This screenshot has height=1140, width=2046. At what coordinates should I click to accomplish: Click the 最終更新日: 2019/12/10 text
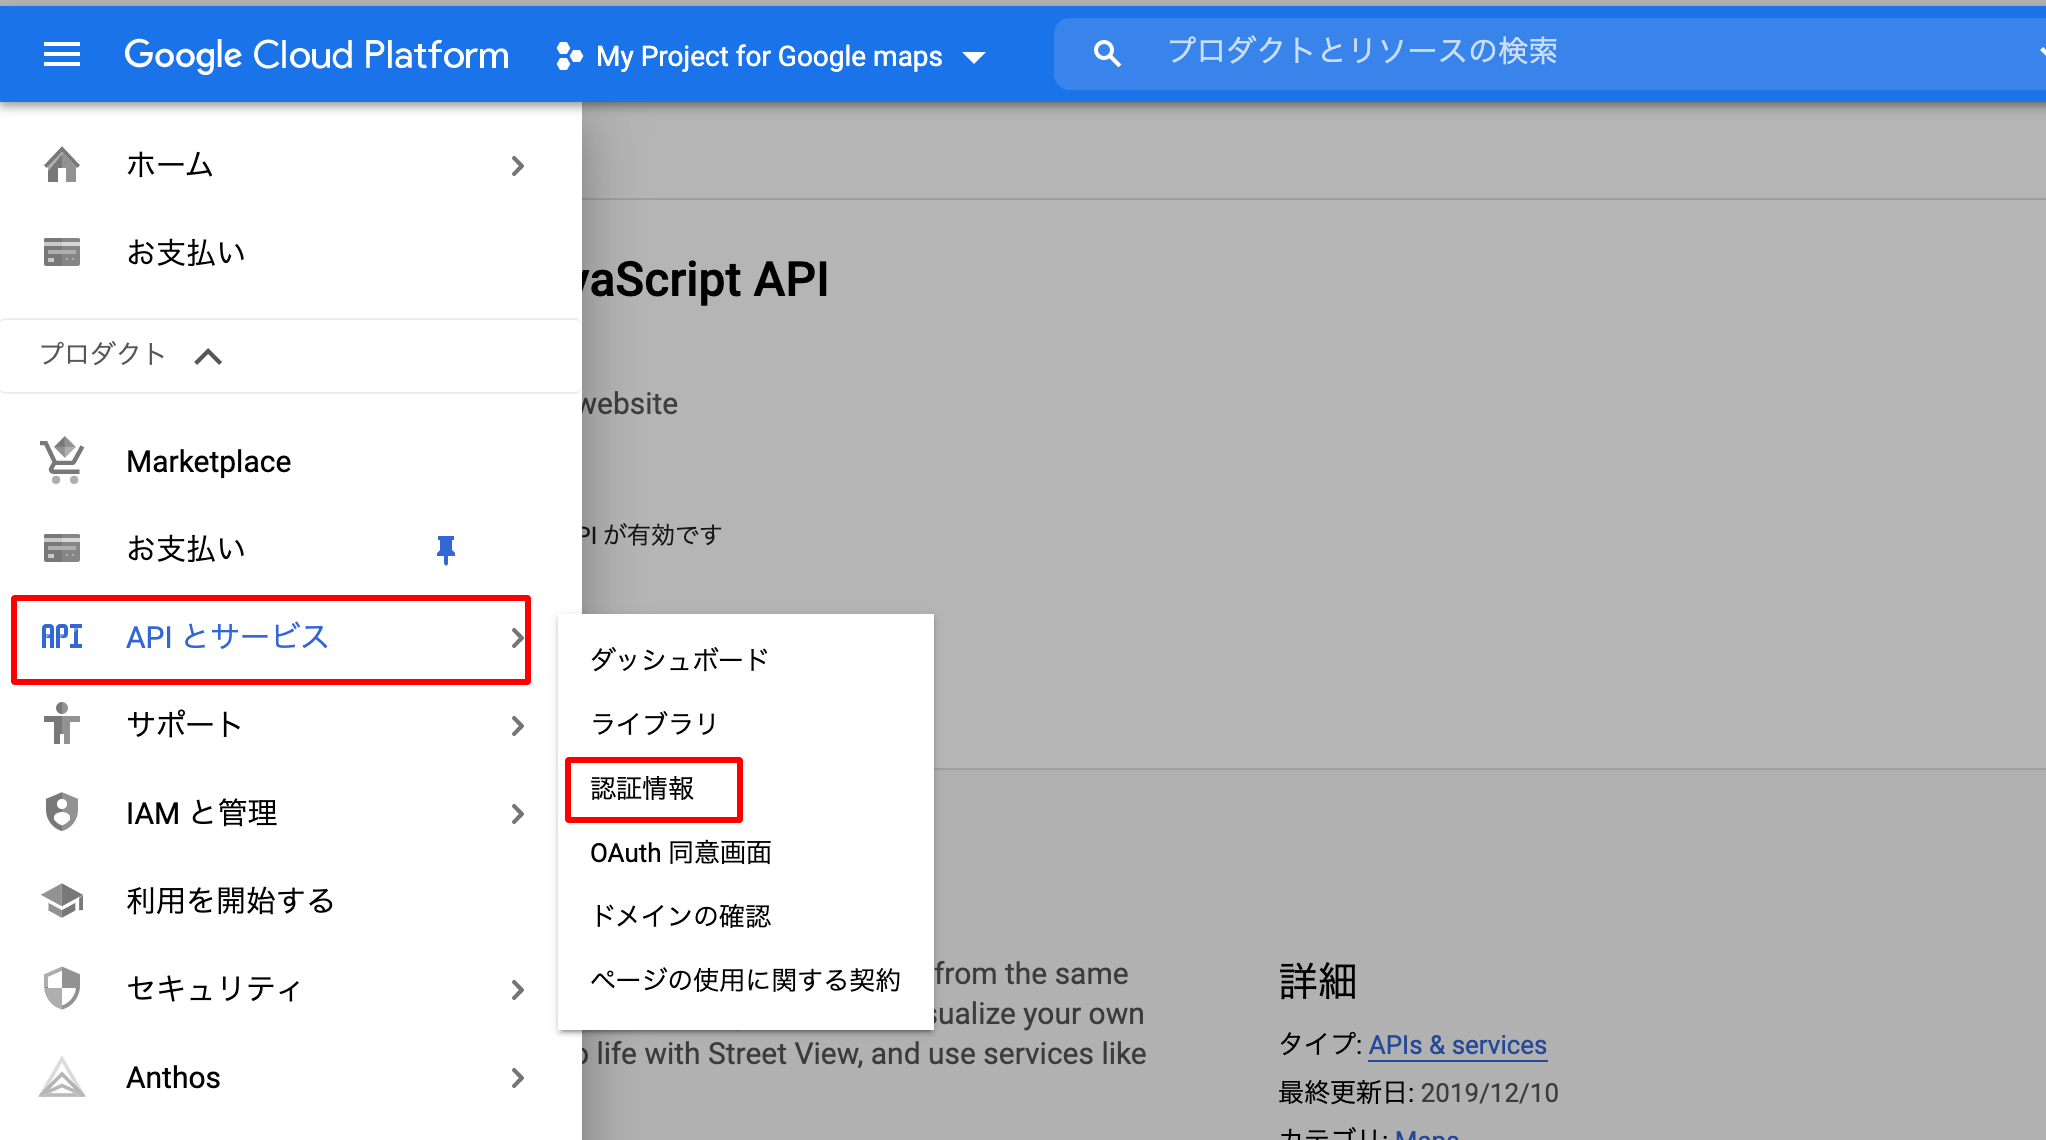(1418, 1093)
